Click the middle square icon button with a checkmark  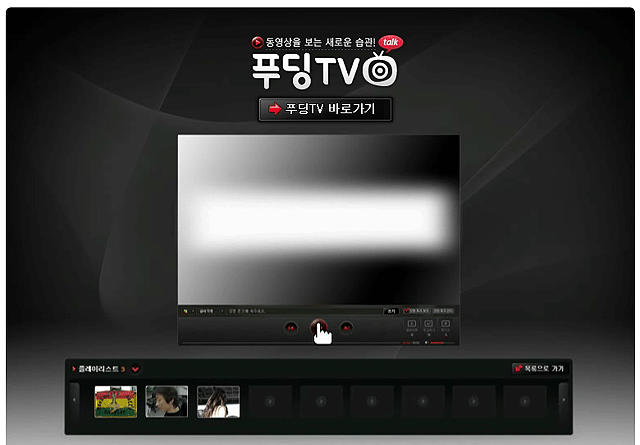(429, 324)
